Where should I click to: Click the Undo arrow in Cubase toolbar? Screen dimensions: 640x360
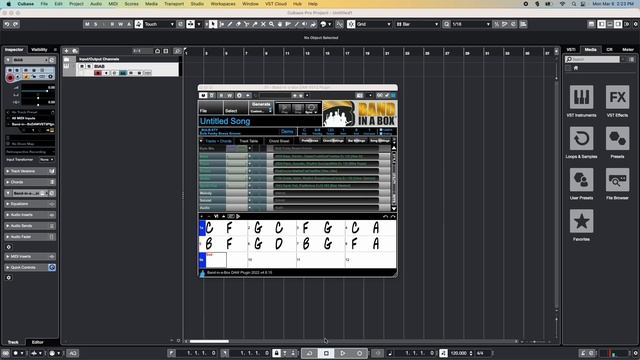click(x=7, y=24)
